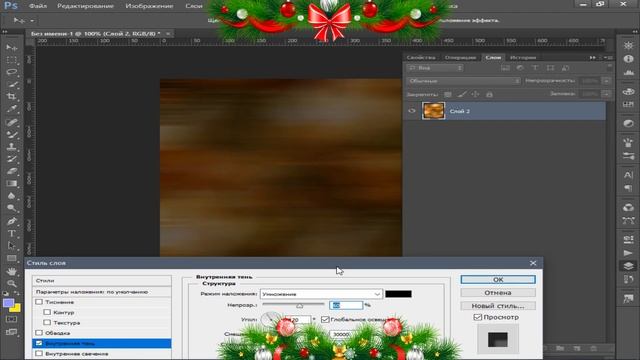Open the layer blend mode Обычные dropdown
The height and width of the screenshot is (360, 640).
(464, 81)
